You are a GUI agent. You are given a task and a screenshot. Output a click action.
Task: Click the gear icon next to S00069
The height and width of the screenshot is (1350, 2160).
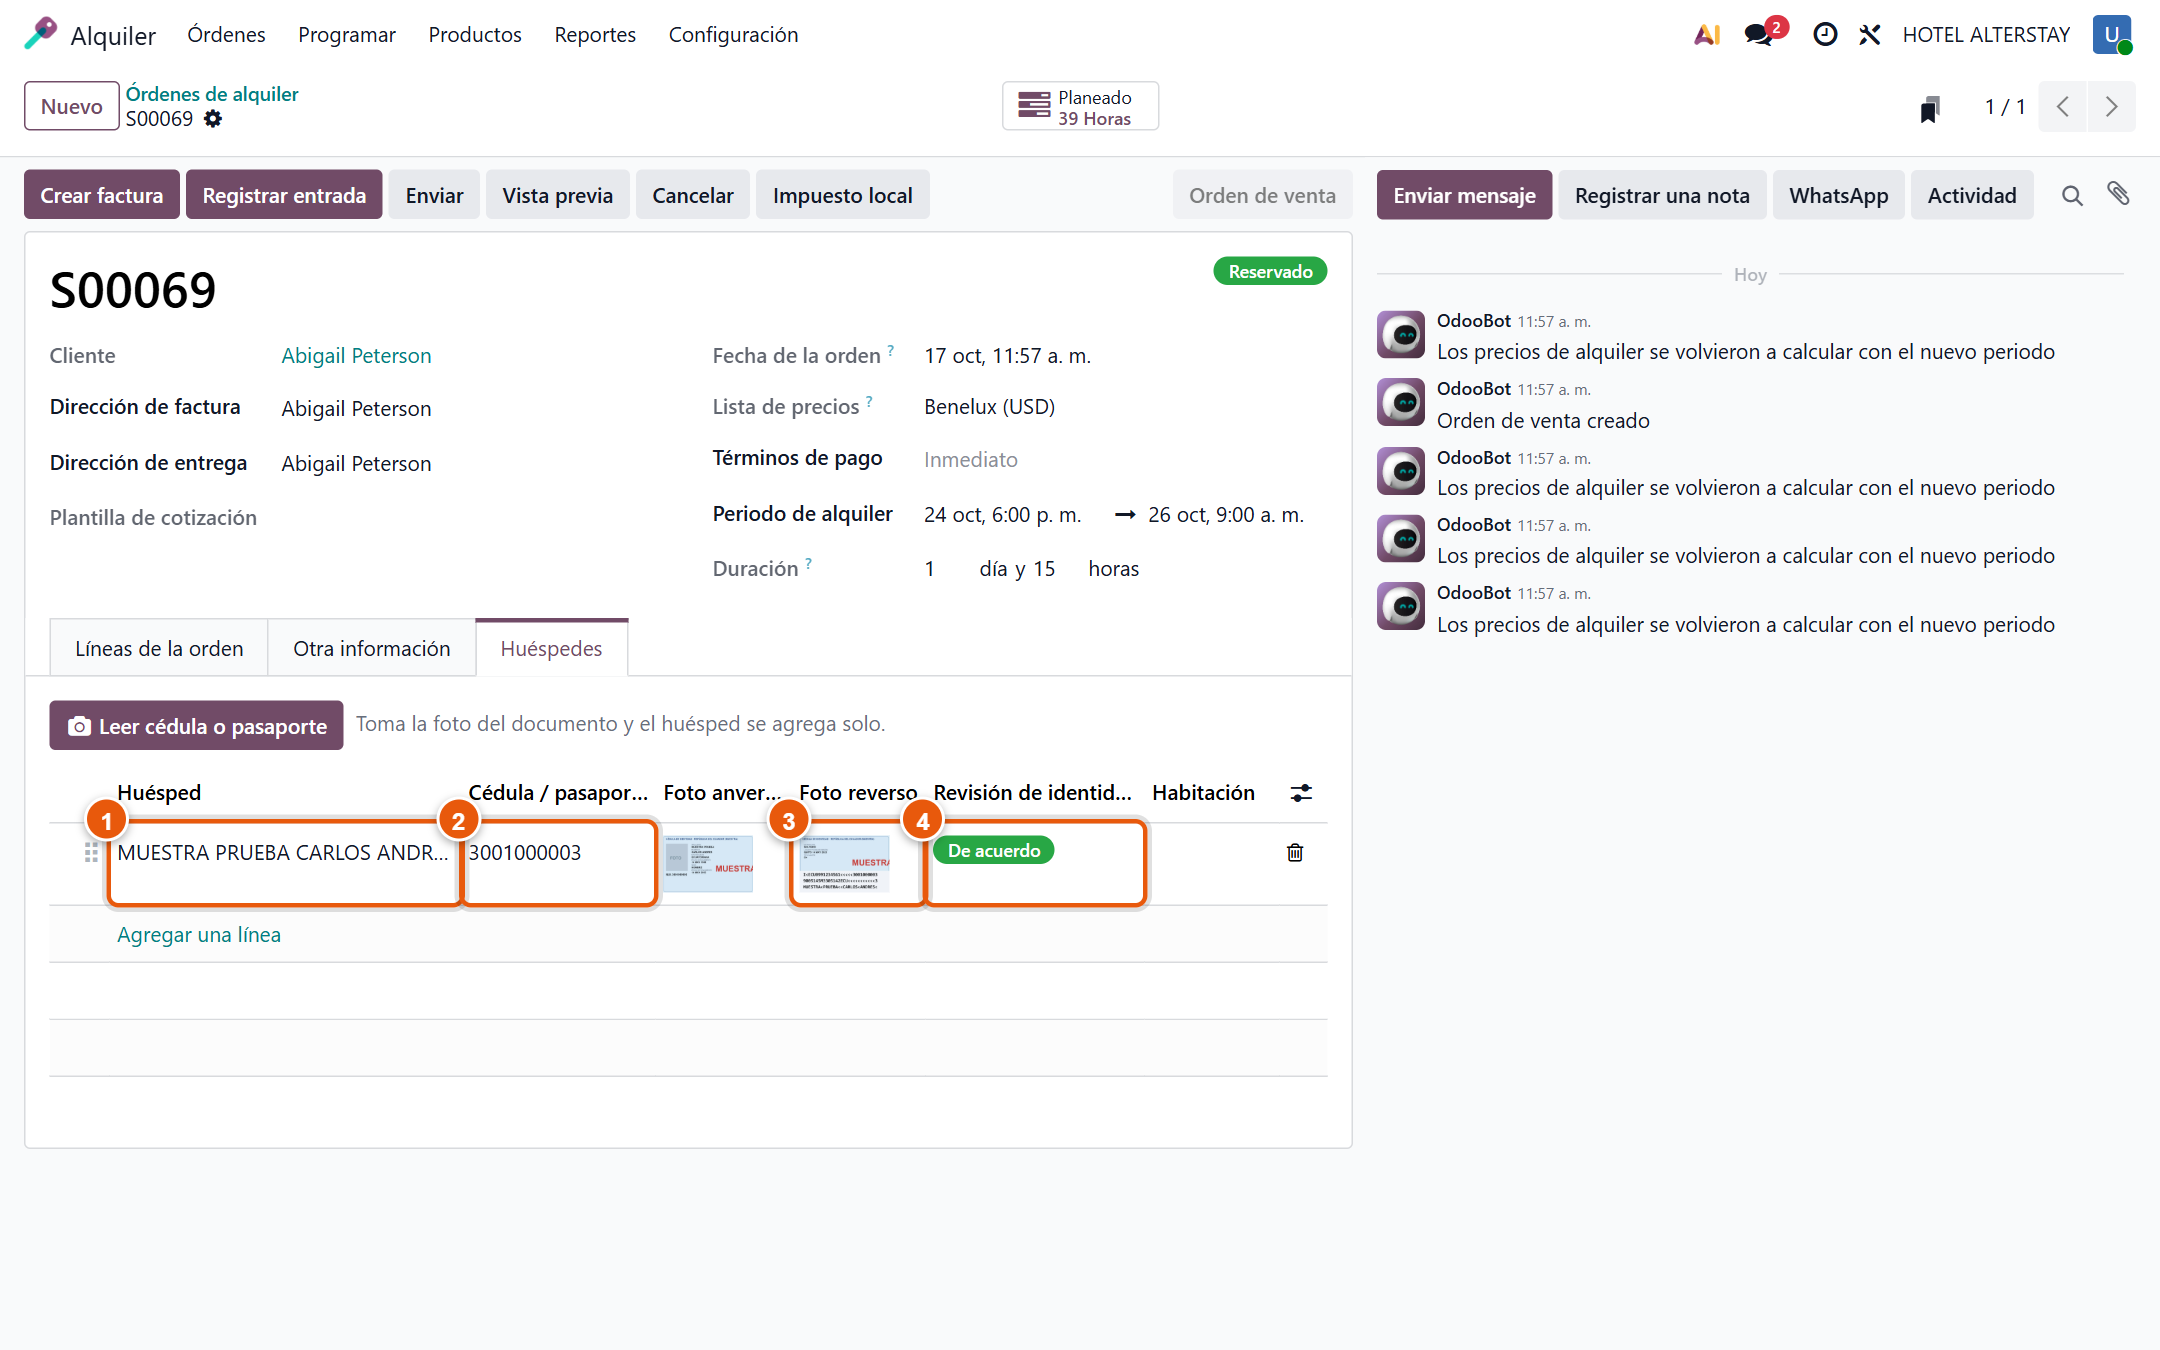[x=213, y=119]
